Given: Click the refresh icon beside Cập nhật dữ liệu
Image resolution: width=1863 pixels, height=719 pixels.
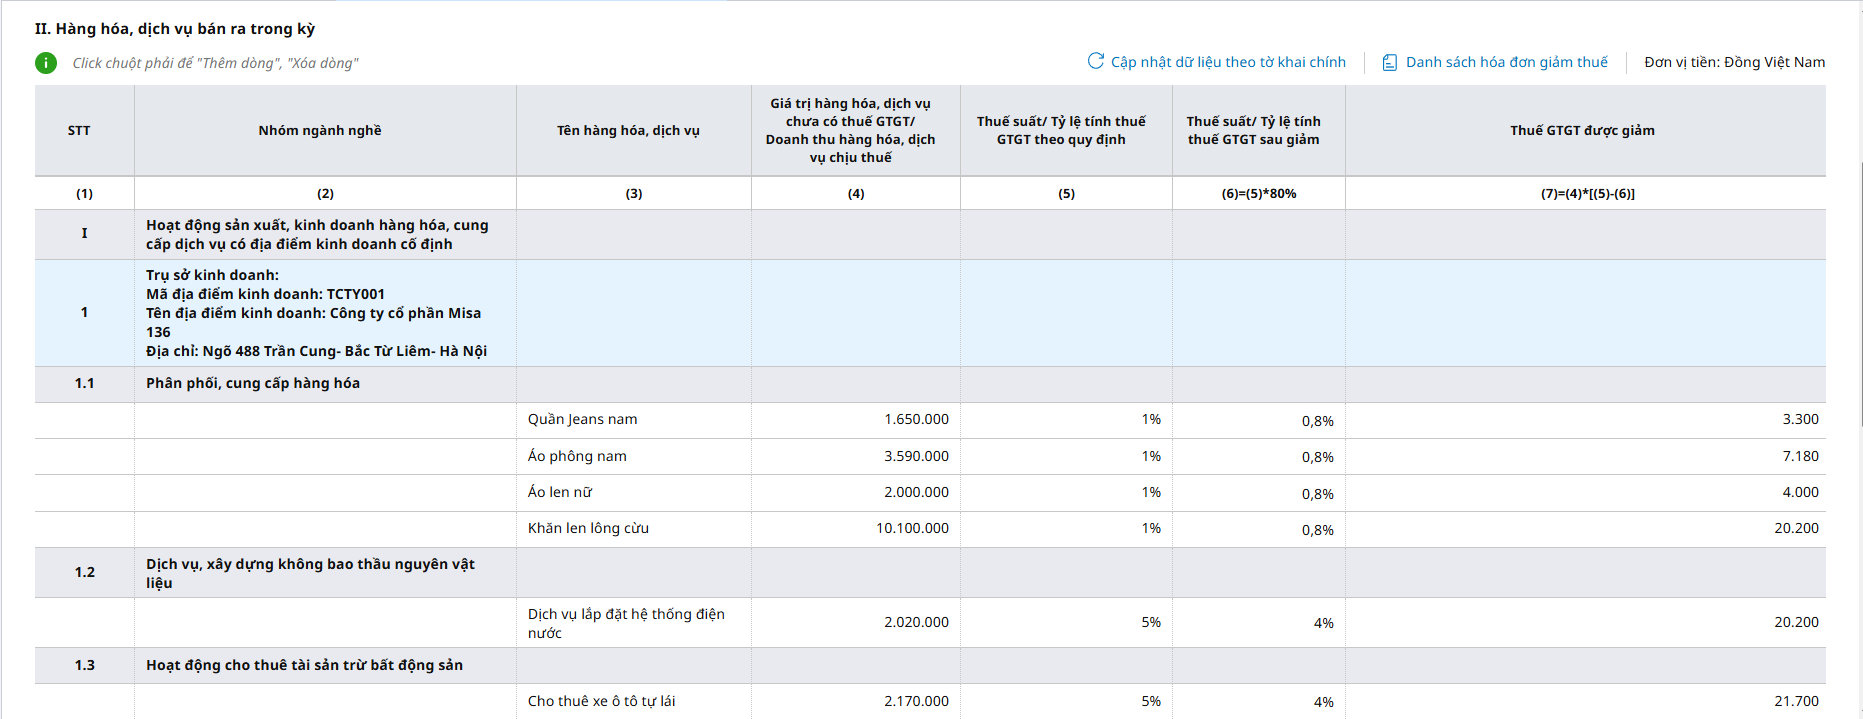Looking at the screenshot, I should coord(1096,61).
